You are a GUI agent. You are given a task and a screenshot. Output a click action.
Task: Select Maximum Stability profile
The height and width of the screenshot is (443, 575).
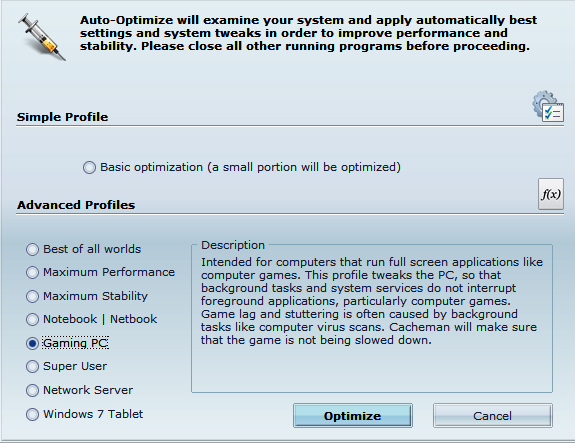pyautogui.click(x=32, y=296)
